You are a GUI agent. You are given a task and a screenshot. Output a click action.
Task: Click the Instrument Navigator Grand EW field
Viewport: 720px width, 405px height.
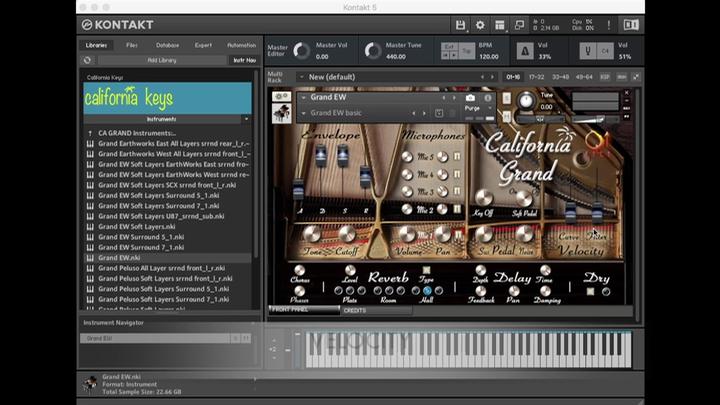point(155,338)
